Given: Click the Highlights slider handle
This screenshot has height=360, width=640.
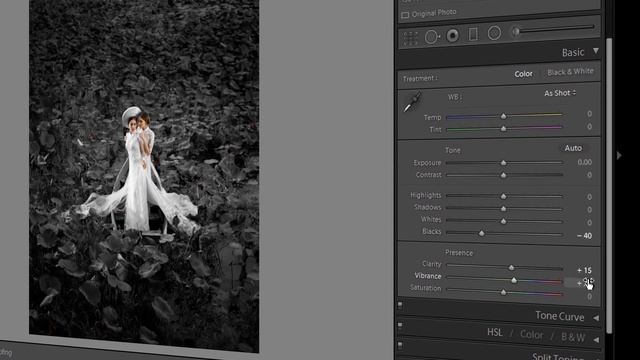Looking at the screenshot, I should (x=503, y=196).
